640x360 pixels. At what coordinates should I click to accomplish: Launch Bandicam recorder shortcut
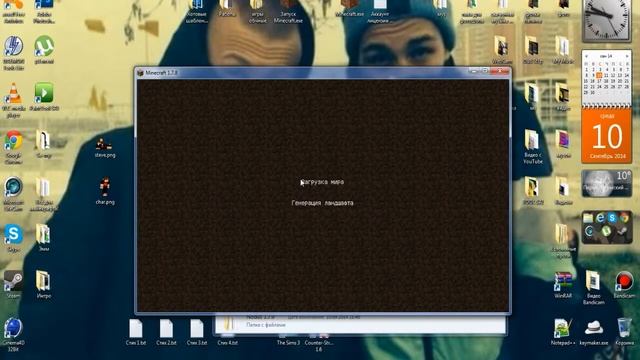click(624, 285)
